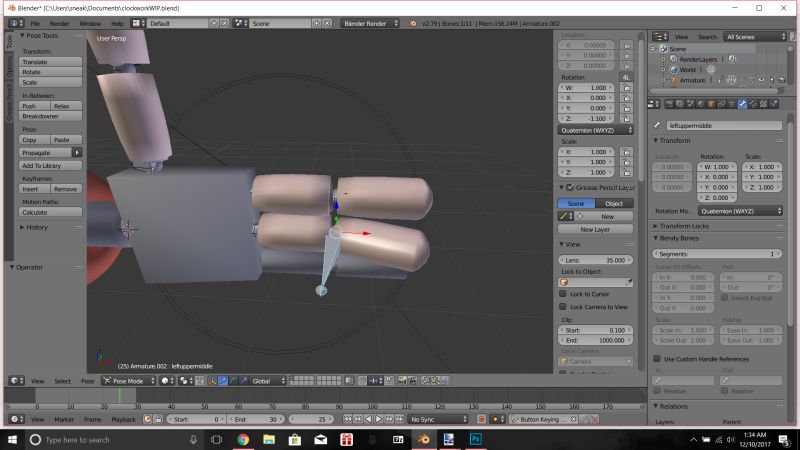Open the Blender Render engine dropdown

pyautogui.click(x=370, y=23)
